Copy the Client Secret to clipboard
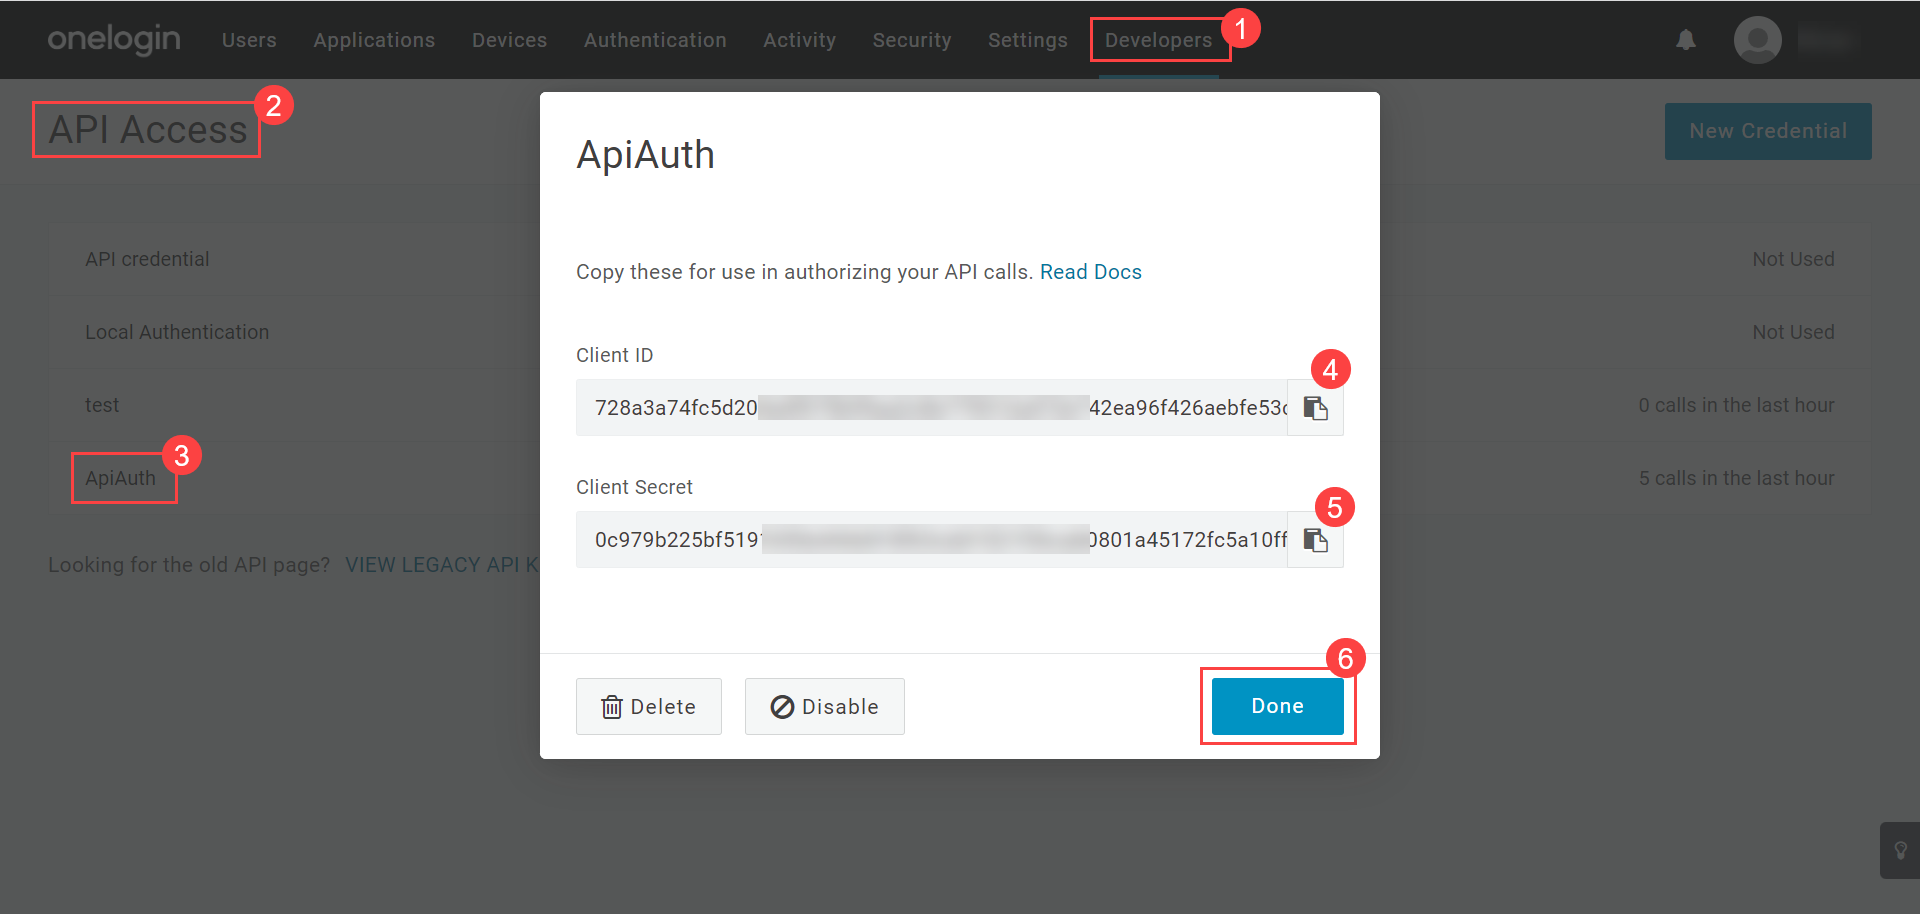Screen dimensions: 1920x914 pyautogui.click(x=1315, y=540)
